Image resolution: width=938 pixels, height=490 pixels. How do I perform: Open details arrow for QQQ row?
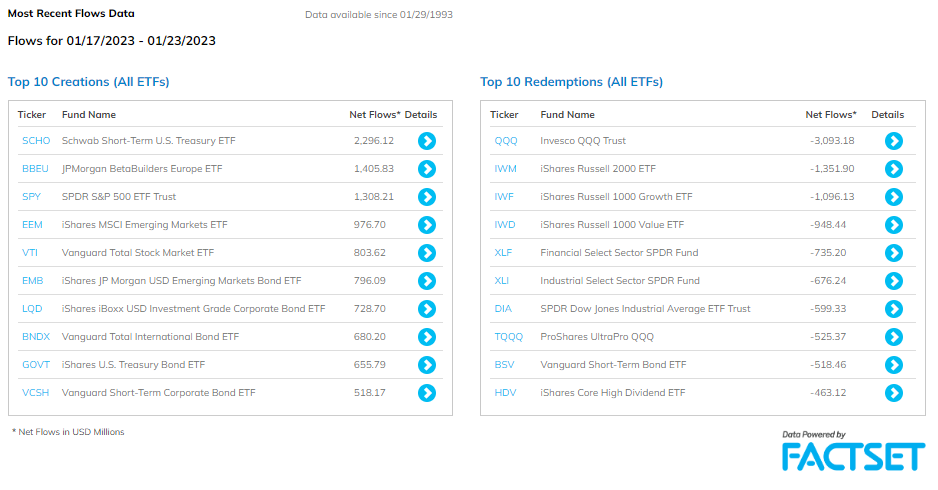(x=894, y=141)
